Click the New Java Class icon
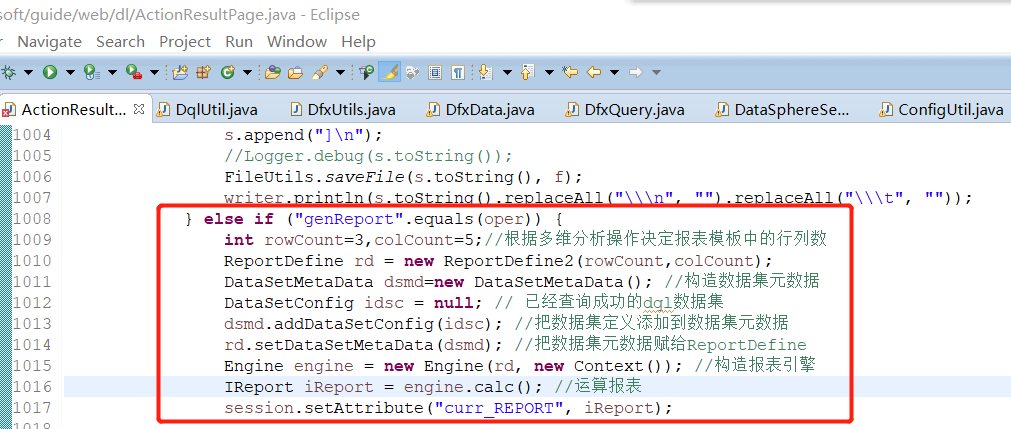 [227, 72]
